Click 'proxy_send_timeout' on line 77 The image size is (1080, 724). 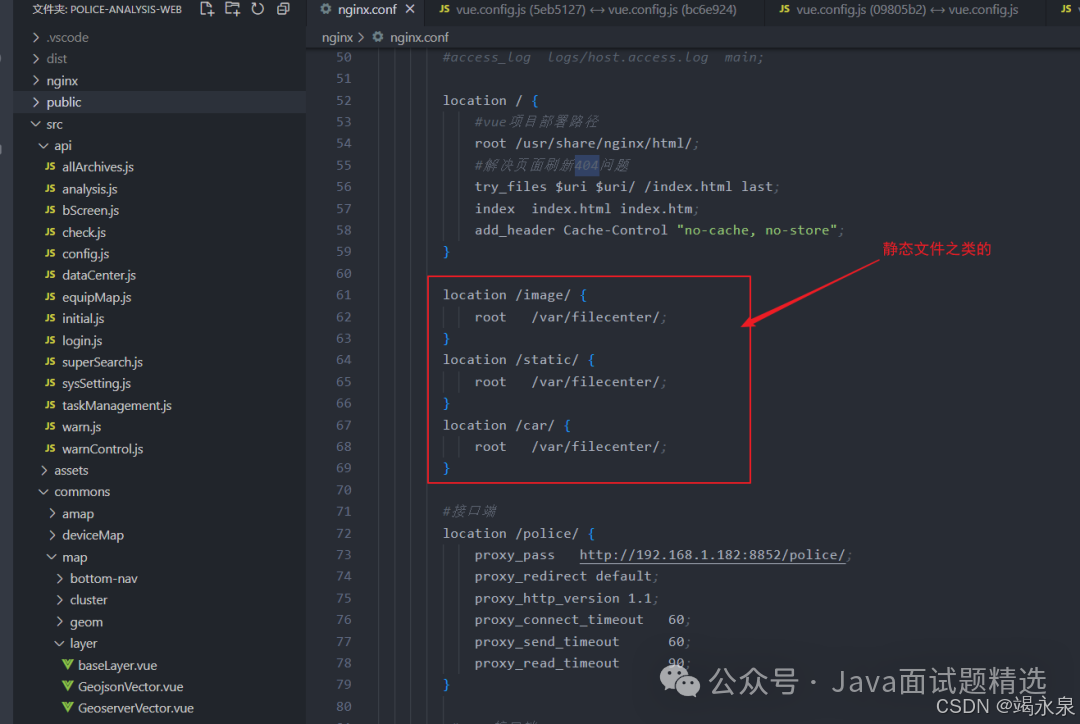[547, 641]
